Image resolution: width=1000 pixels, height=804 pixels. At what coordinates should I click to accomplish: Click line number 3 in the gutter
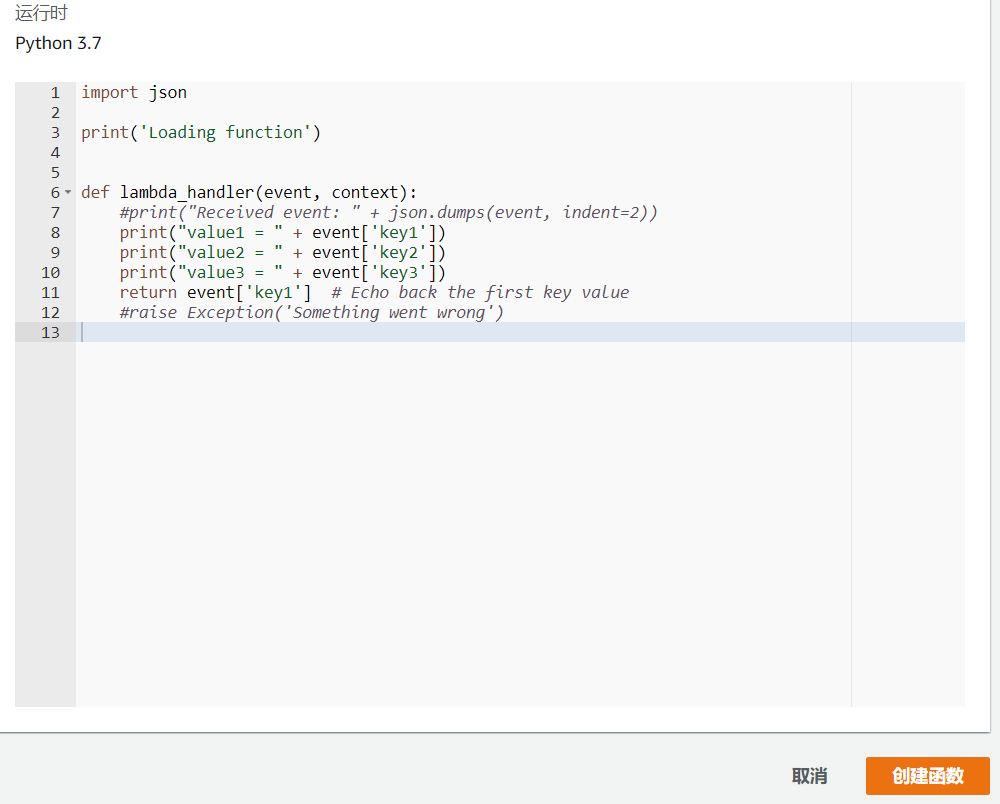pyautogui.click(x=55, y=132)
